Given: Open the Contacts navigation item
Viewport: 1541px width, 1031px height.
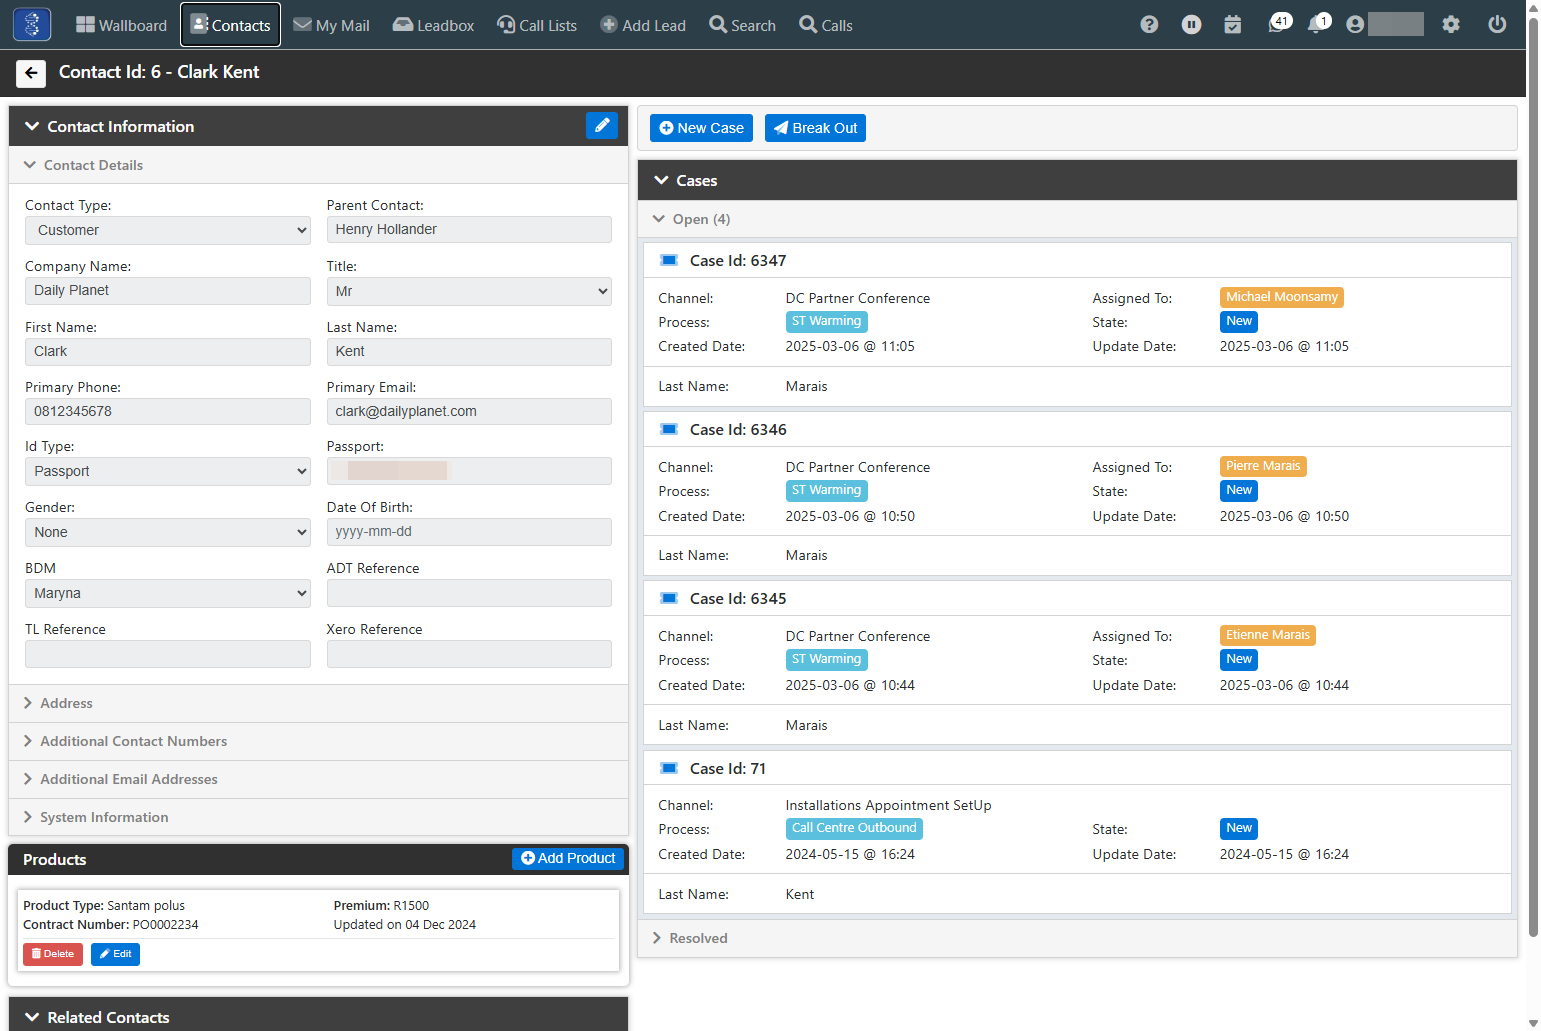Looking at the screenshot, I should coord(231,25).
